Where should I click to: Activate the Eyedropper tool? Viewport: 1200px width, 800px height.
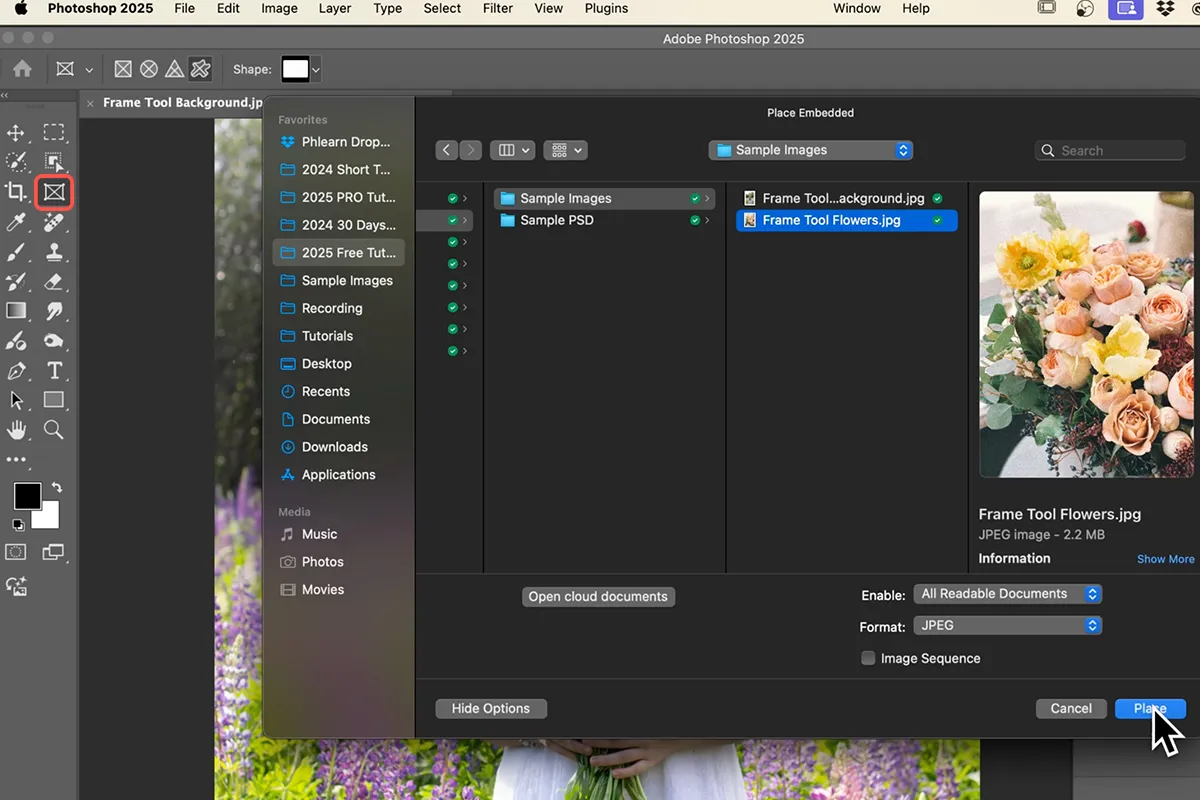(15, 222)
